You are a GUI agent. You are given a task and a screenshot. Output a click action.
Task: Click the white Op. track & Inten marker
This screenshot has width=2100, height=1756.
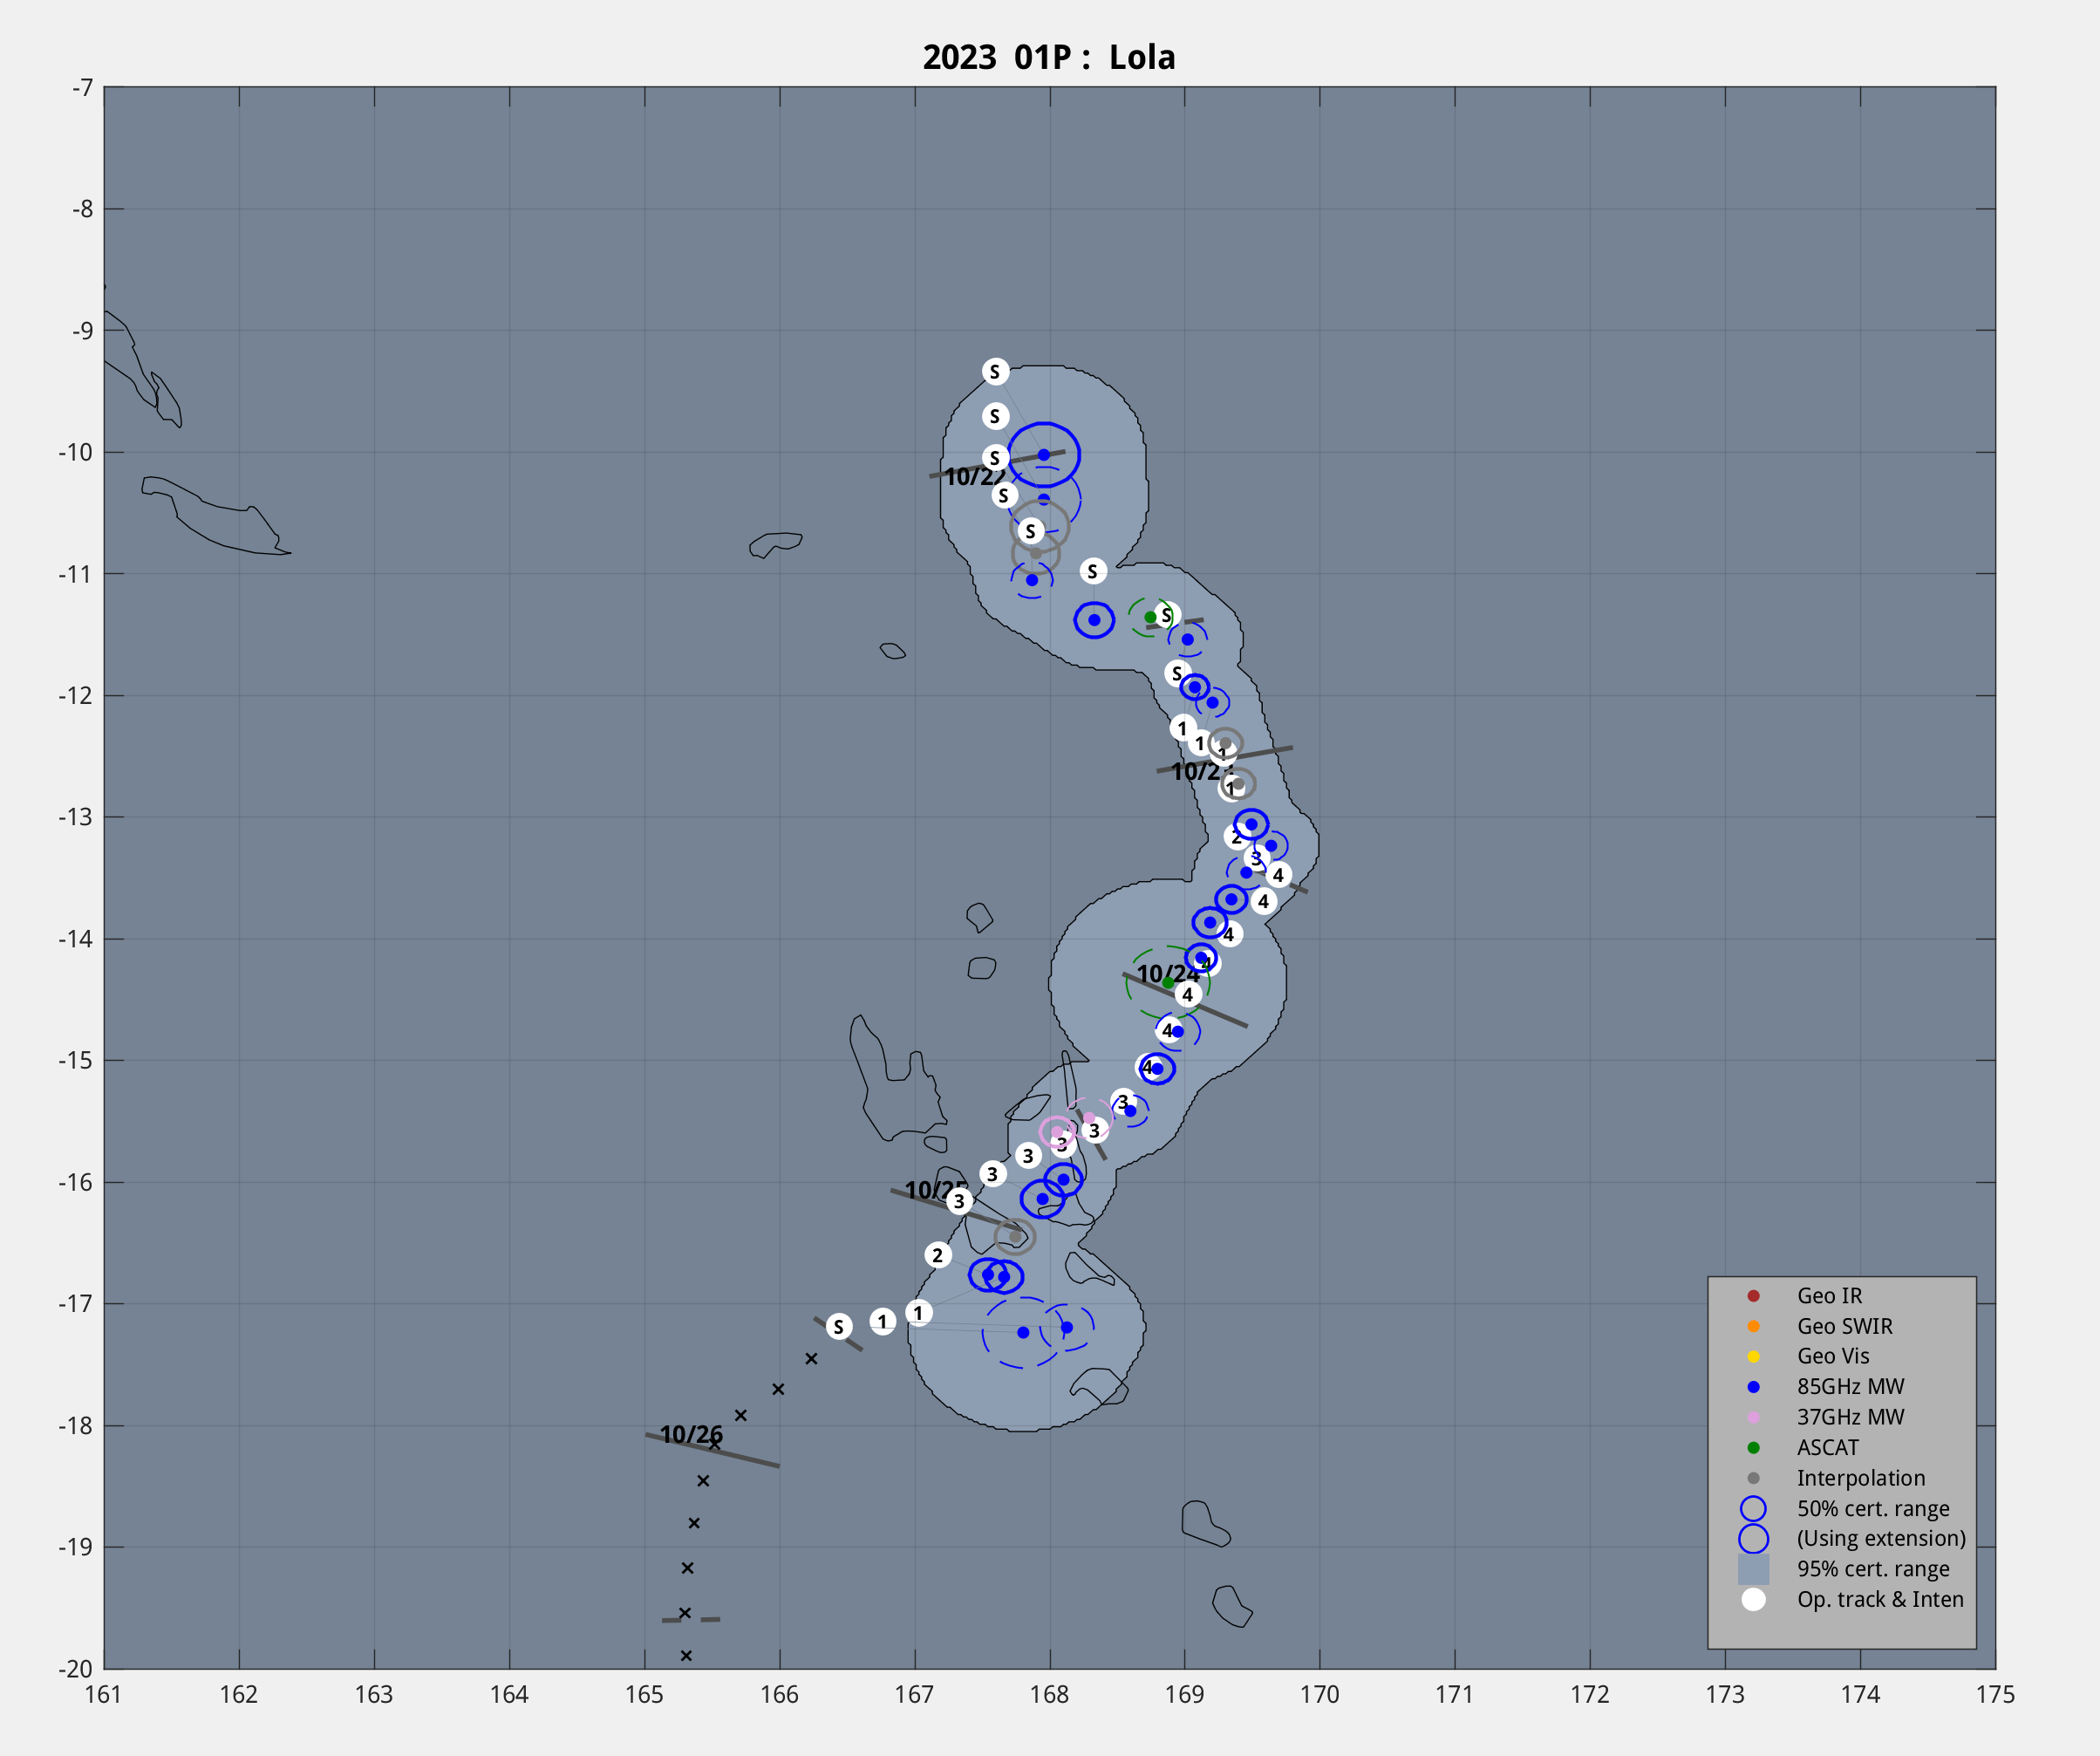(1753, 1599)
